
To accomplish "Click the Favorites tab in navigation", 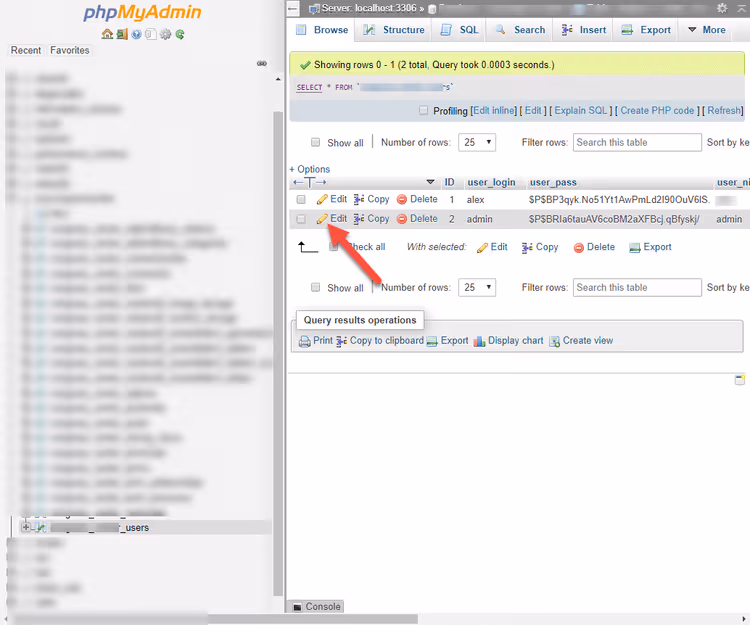I will (70, 50).
